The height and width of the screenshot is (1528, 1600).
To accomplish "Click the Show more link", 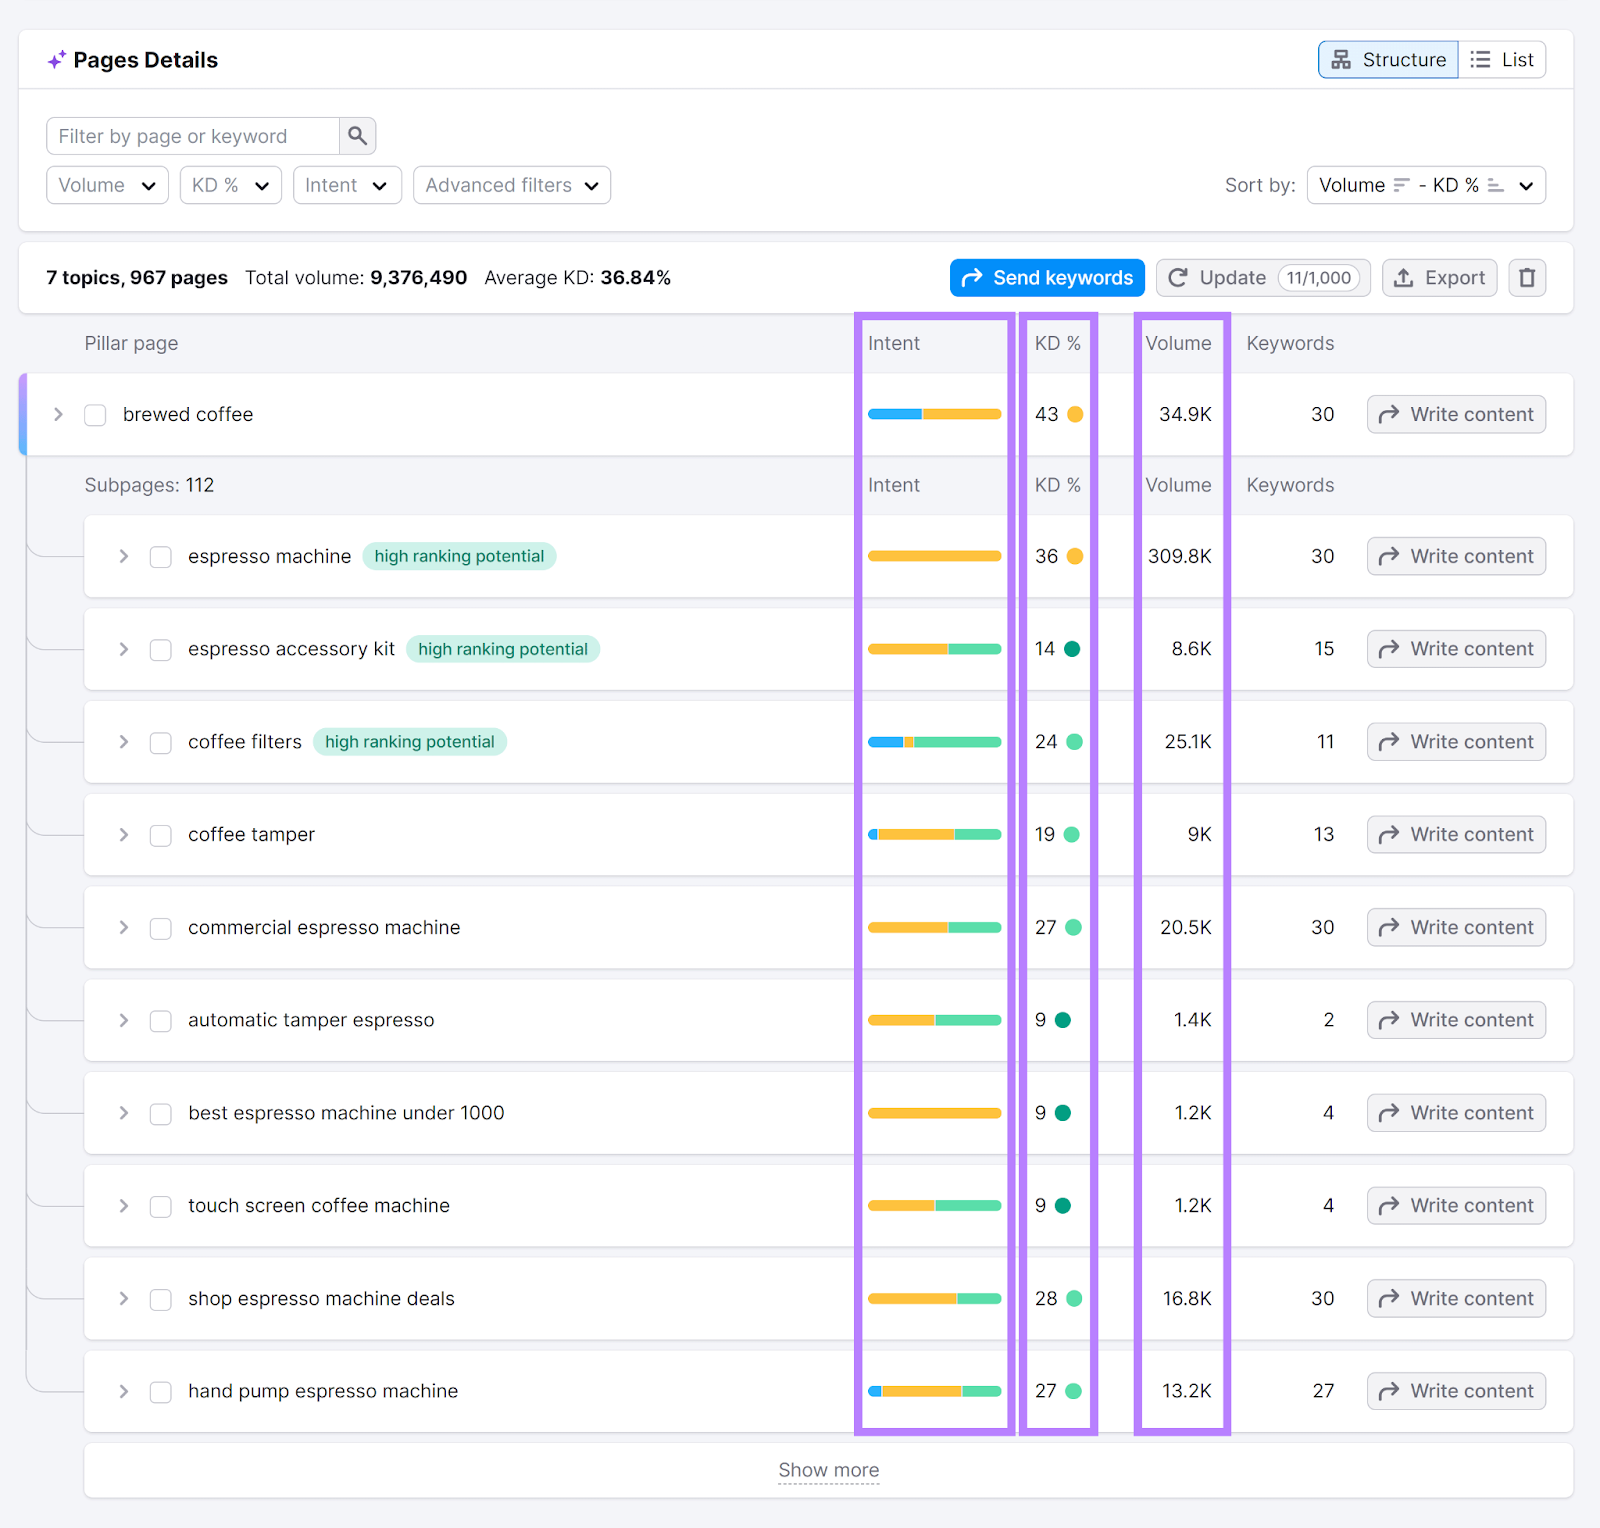I will pos(828,1470).
